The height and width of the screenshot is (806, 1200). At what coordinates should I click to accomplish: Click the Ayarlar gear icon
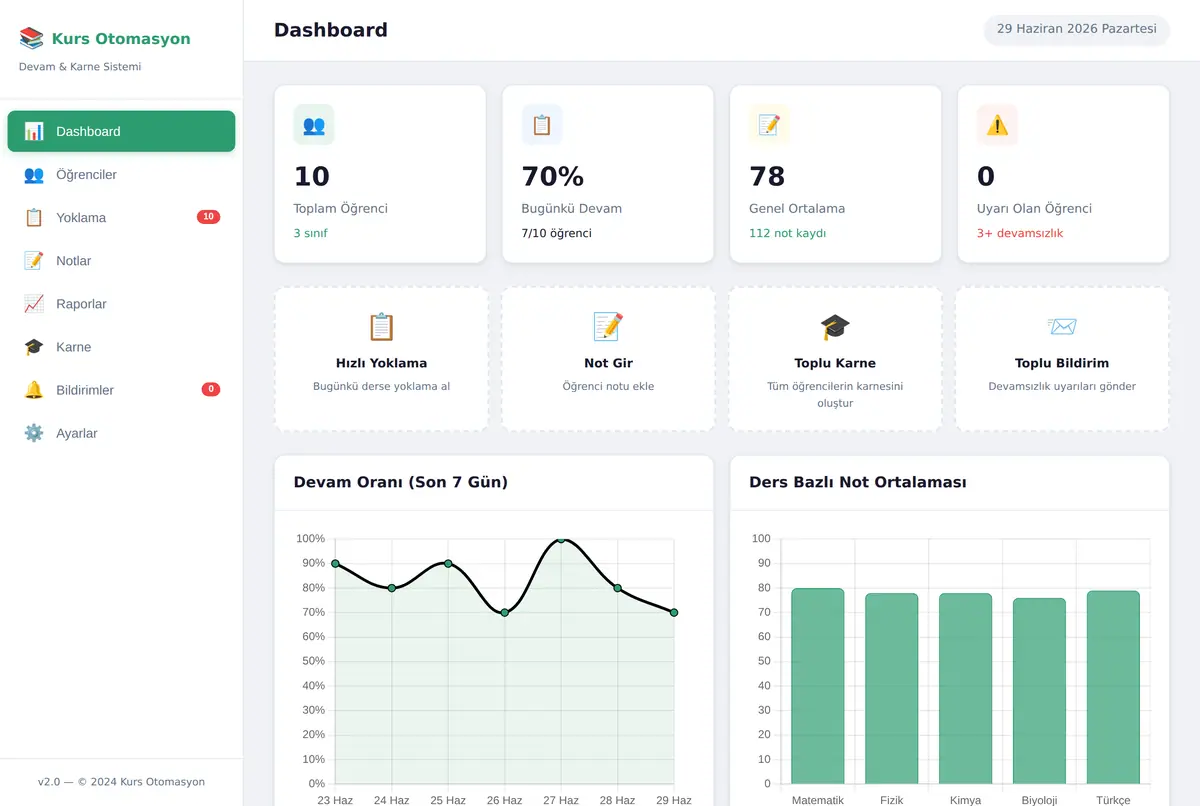(34, 433)
